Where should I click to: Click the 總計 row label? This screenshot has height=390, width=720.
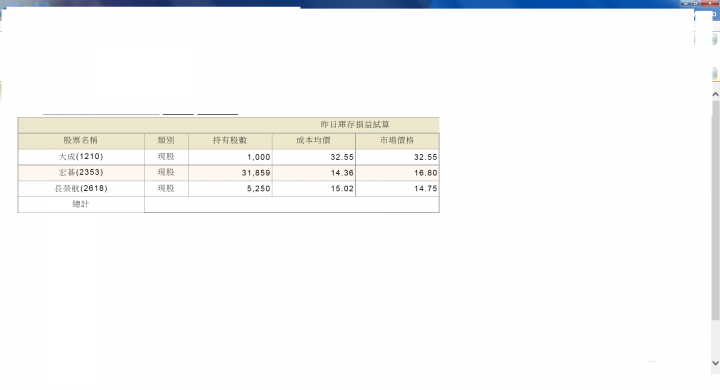(x=81, y=204)
